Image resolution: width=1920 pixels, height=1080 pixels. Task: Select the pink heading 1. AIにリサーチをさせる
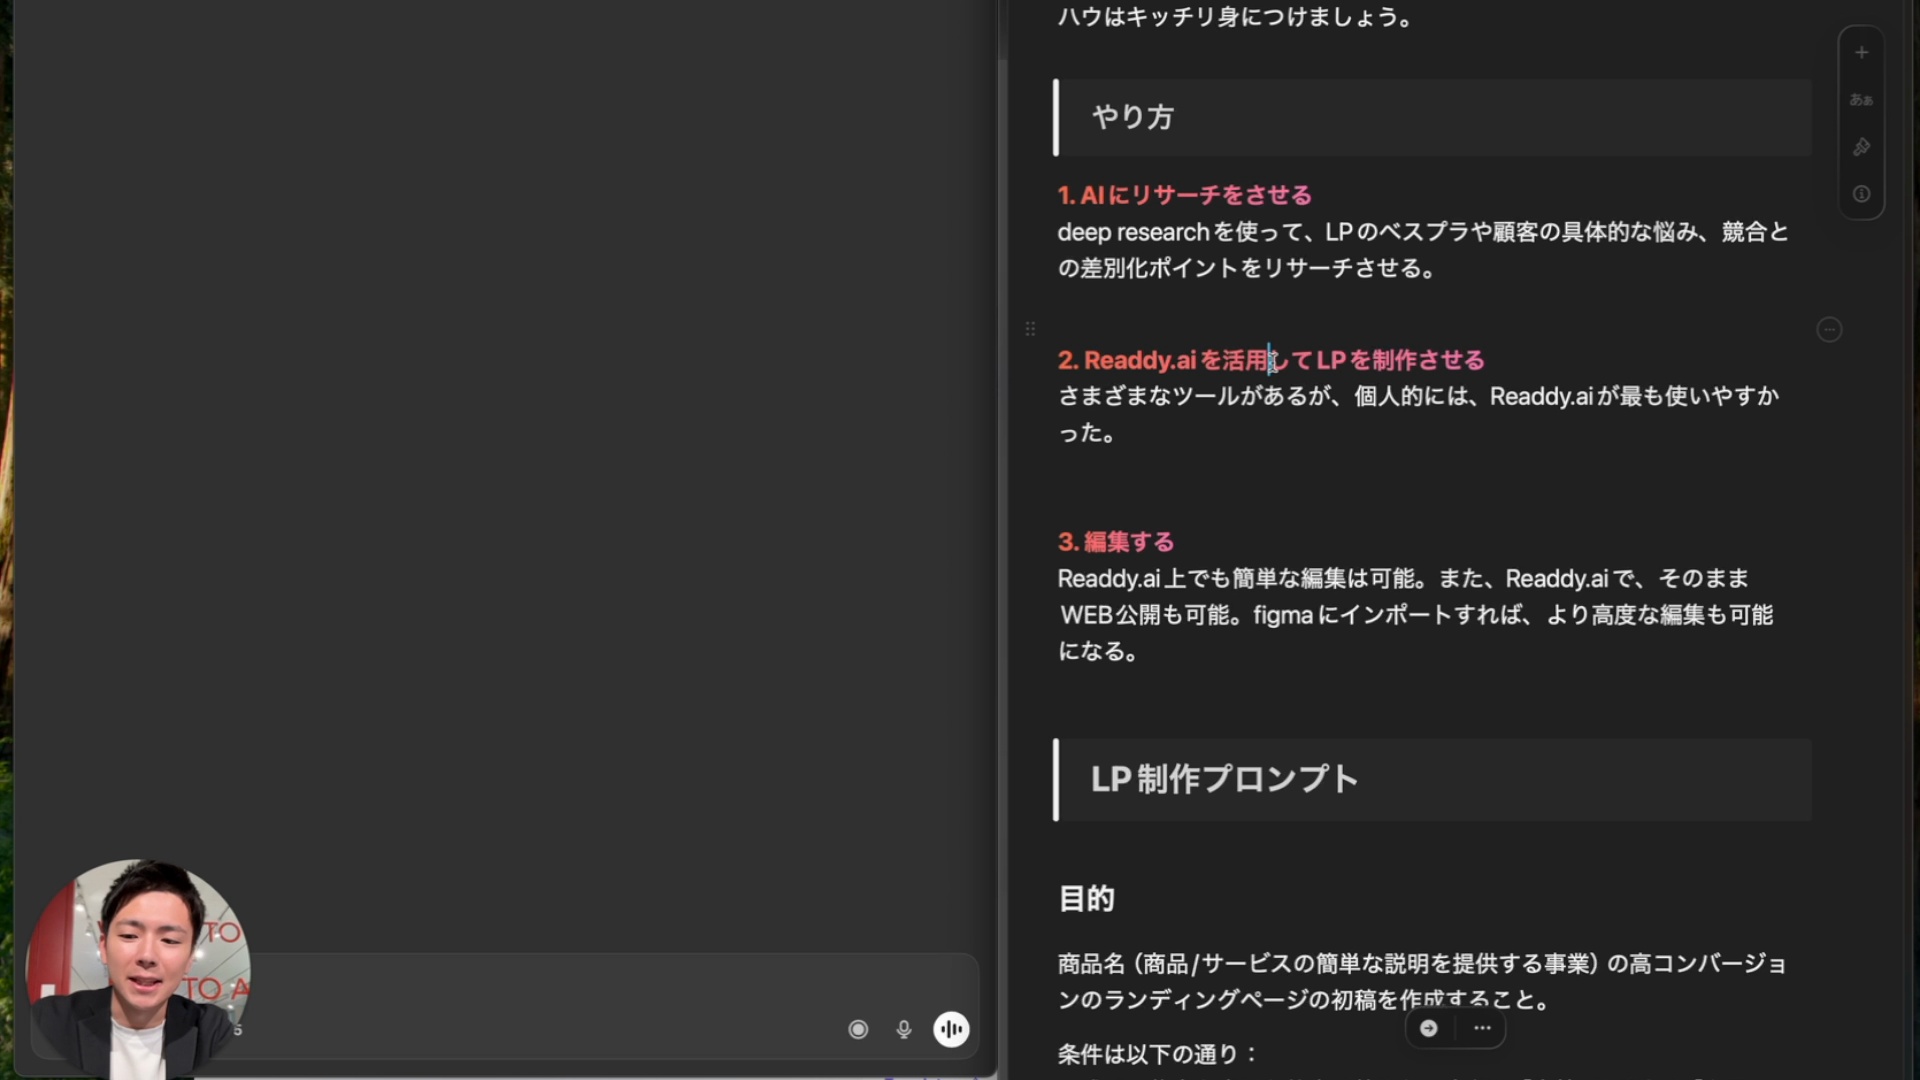(x=1185, y=195)
